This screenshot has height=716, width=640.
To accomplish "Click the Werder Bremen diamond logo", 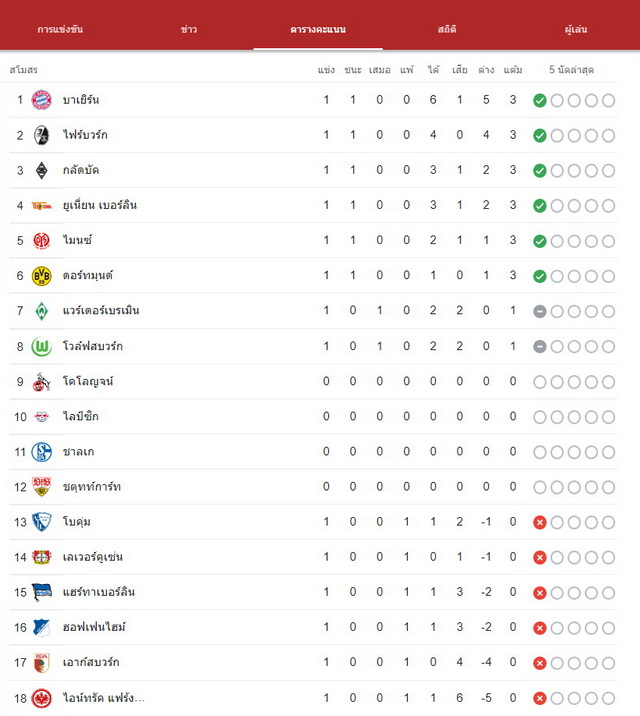I will [41, 311].
